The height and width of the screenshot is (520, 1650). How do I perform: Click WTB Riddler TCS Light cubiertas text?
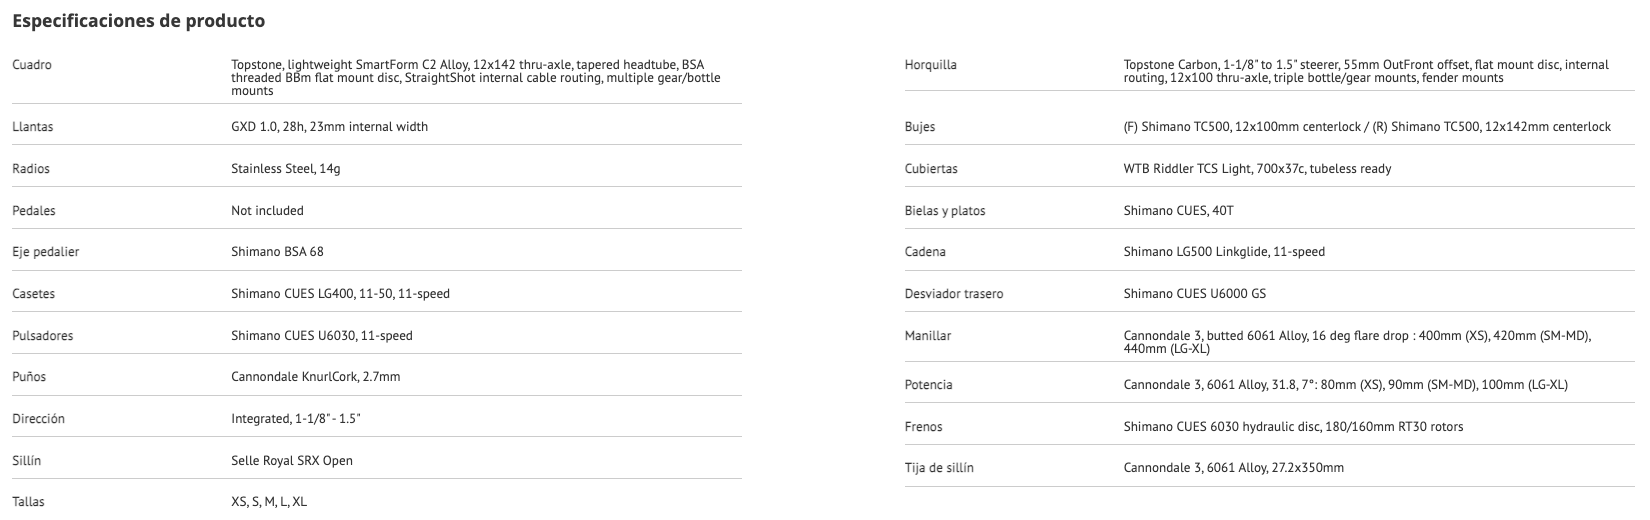tap(1257, 169)
